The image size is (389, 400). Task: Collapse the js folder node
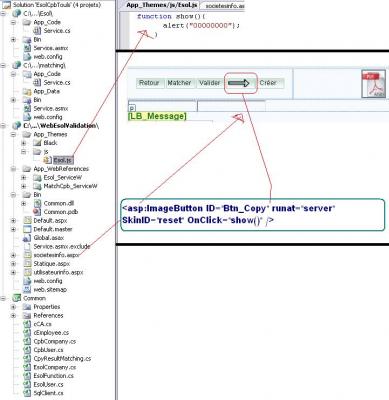click(x=24, y=152)
